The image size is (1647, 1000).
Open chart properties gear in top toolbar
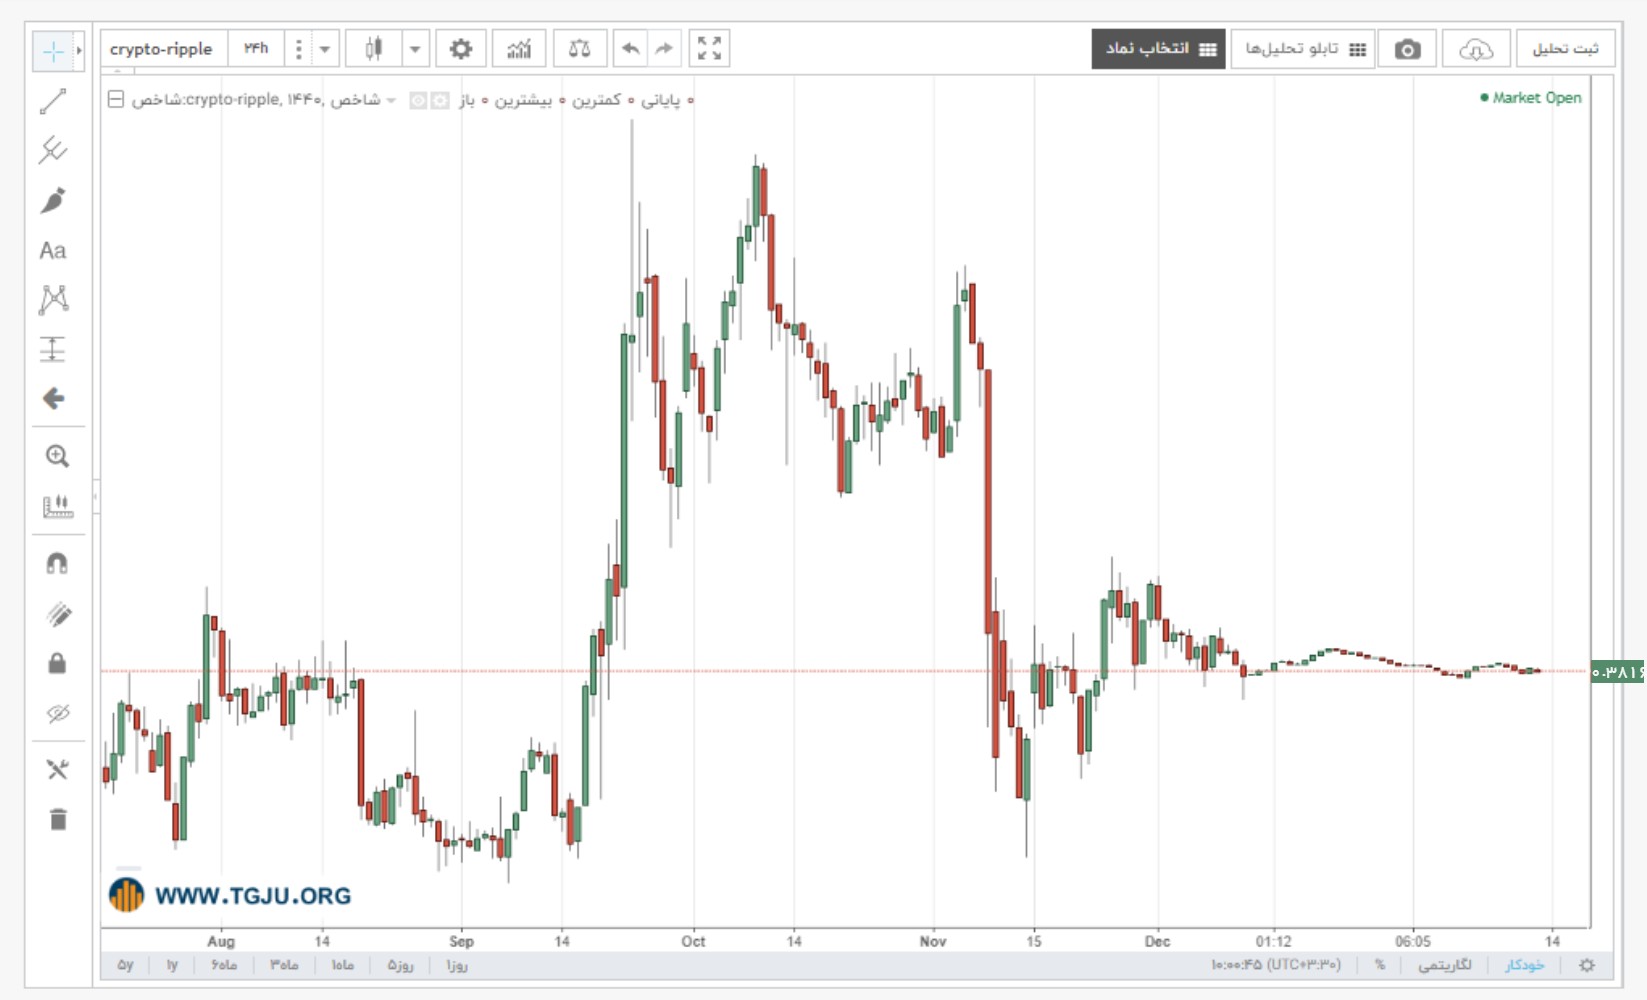pyautogui.click(x=461, y=49)
